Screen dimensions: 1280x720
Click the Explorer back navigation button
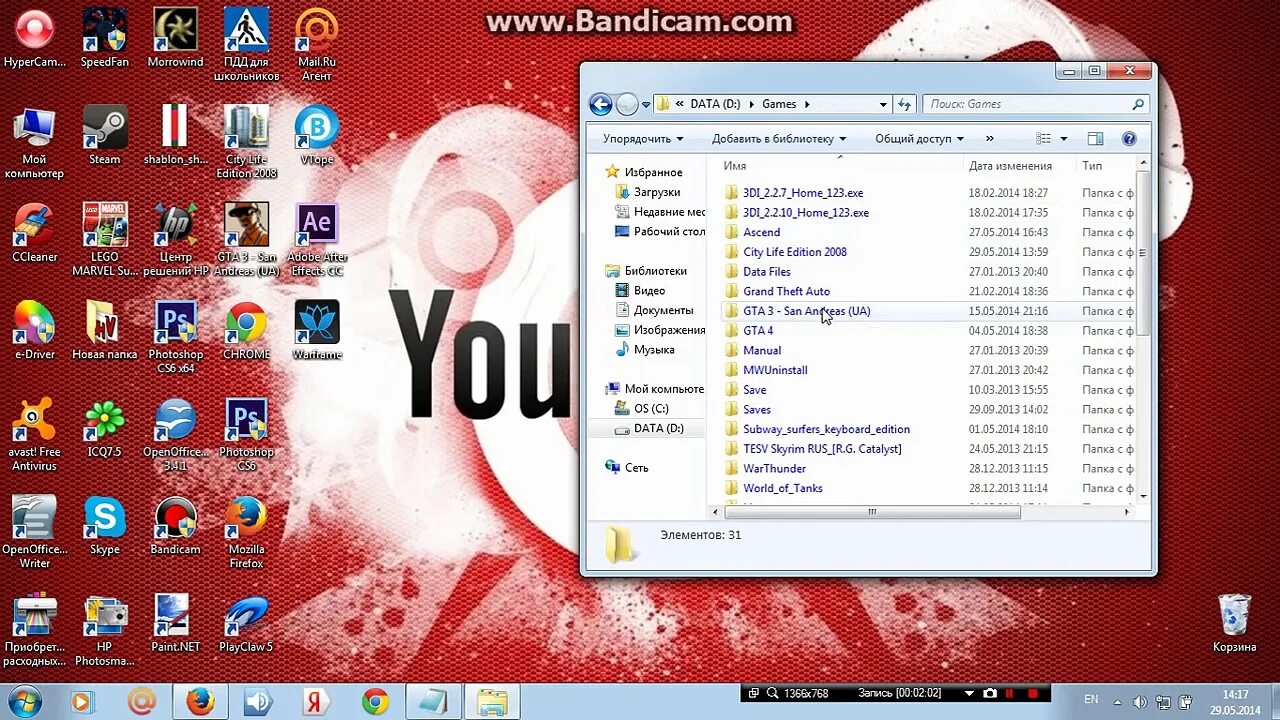coord(600,104)
